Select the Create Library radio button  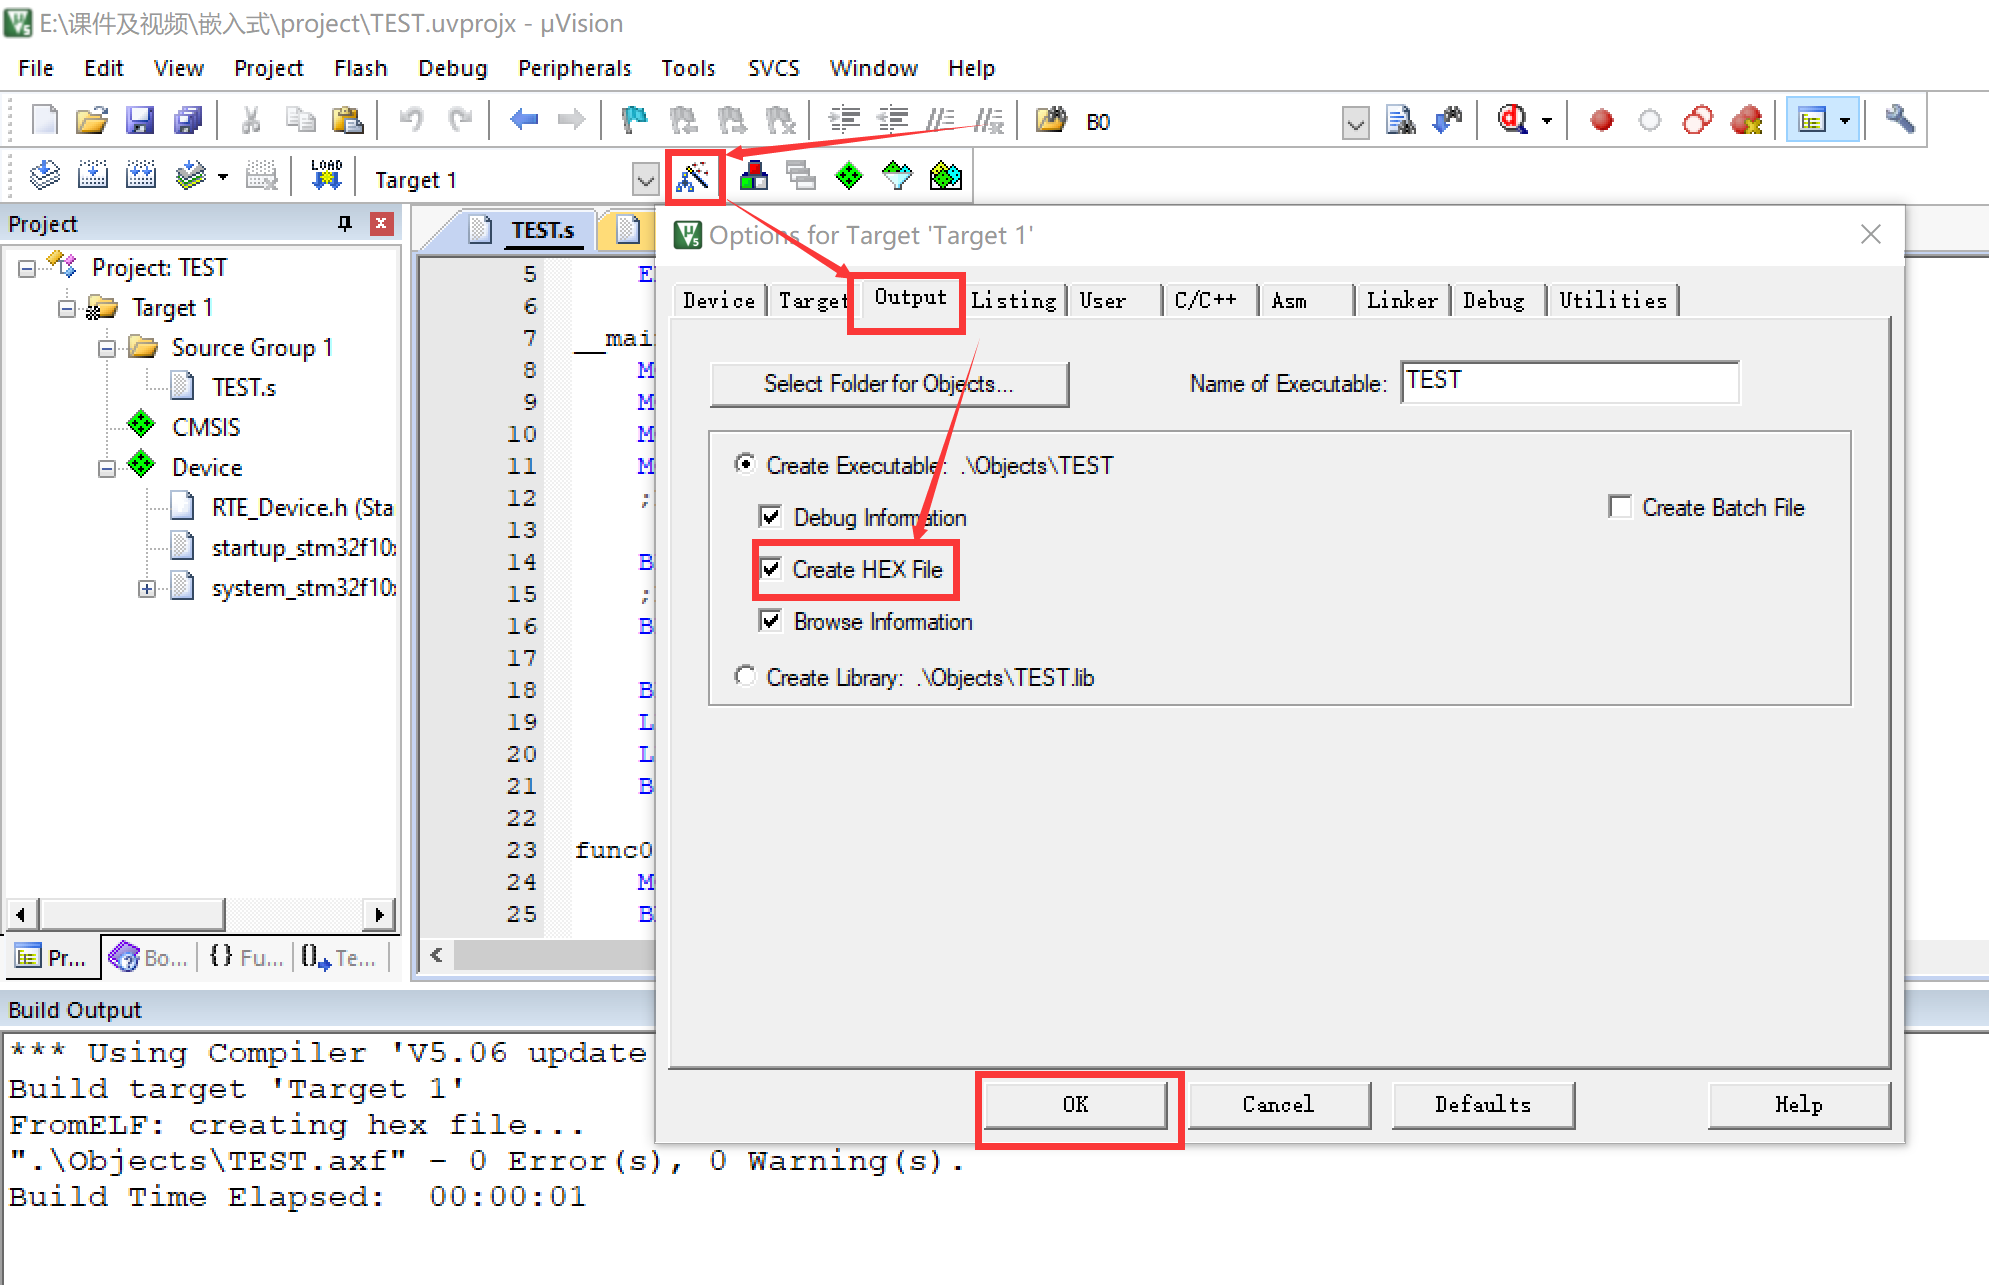745,677
